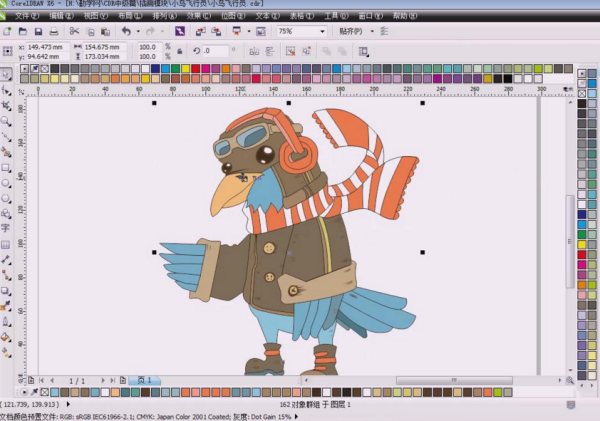The height and width of the screenshot is (421, 600).
Task: Click the 贴齐(P) snap button
Action: pos(351,31)
